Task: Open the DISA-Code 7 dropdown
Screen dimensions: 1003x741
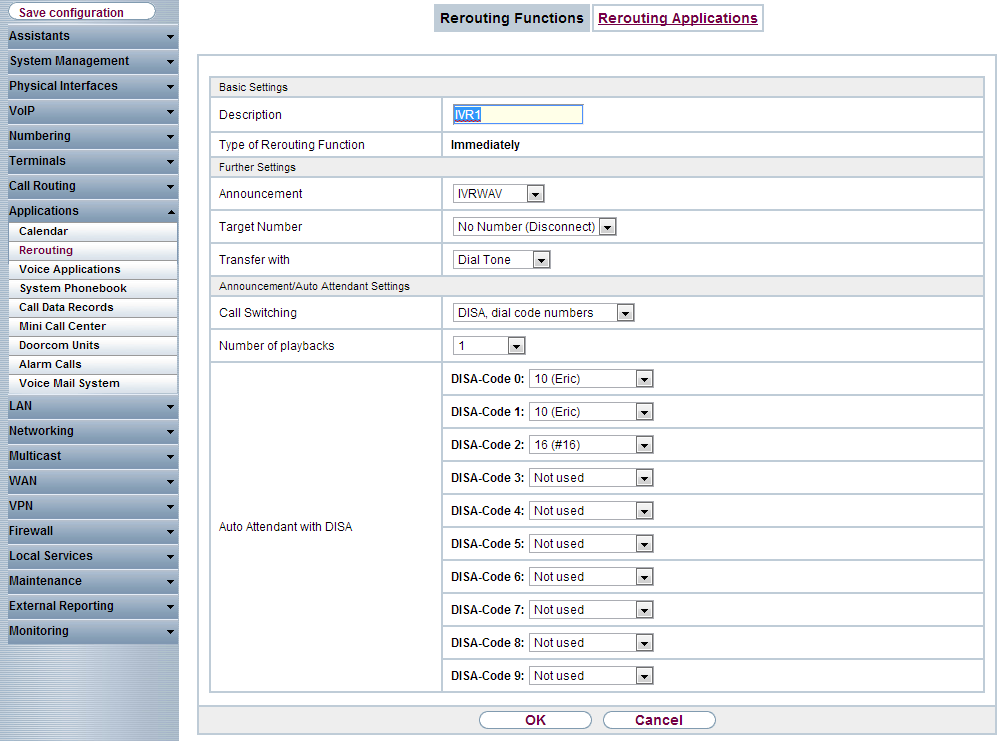Action: click(x=591, y=610)
